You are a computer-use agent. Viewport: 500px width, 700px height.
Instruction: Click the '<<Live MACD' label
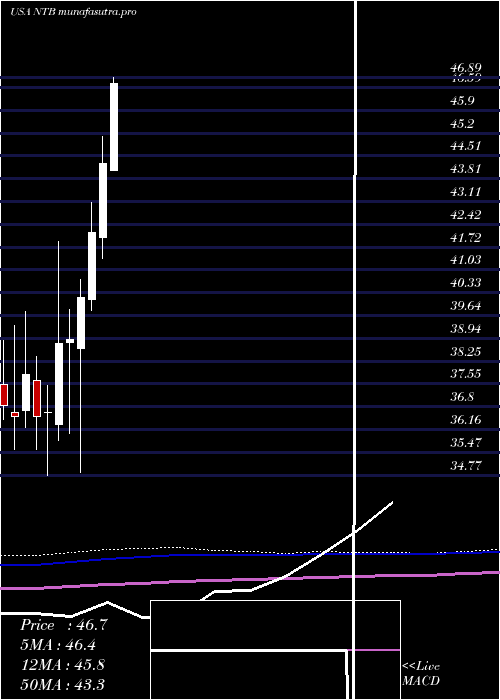point(421,674)
